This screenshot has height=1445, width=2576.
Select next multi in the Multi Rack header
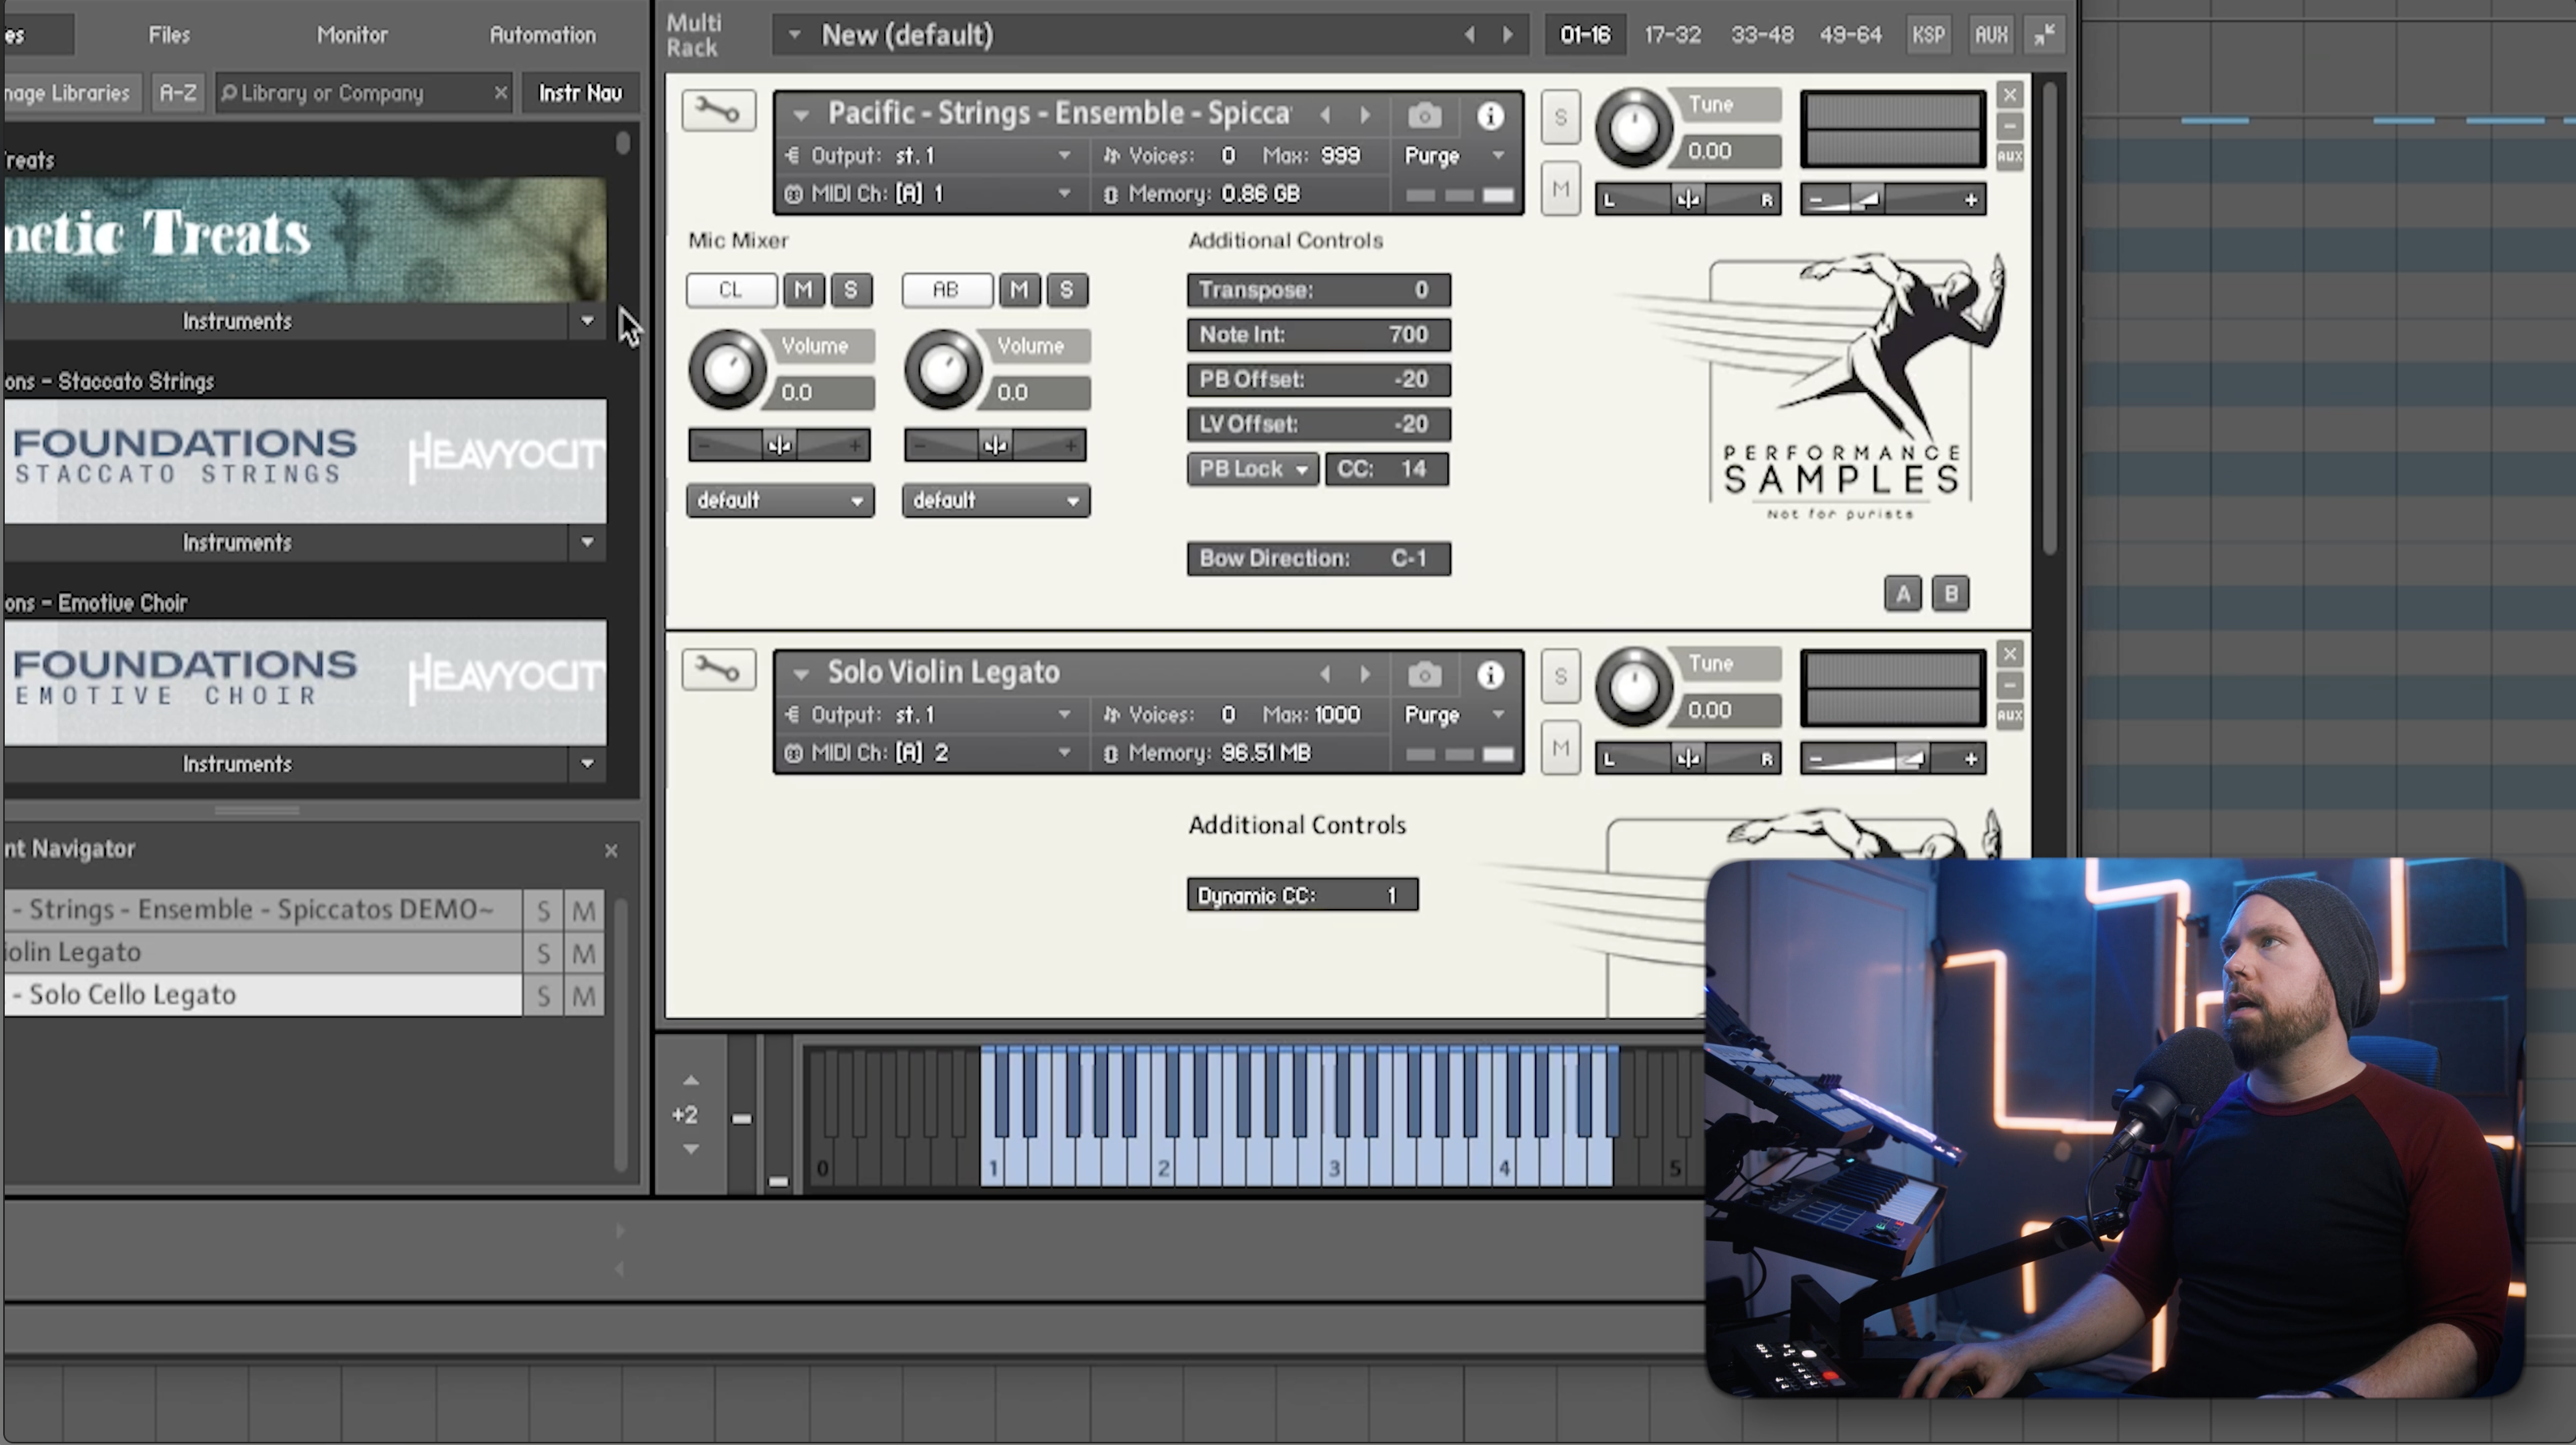[x=1508, y=35]
